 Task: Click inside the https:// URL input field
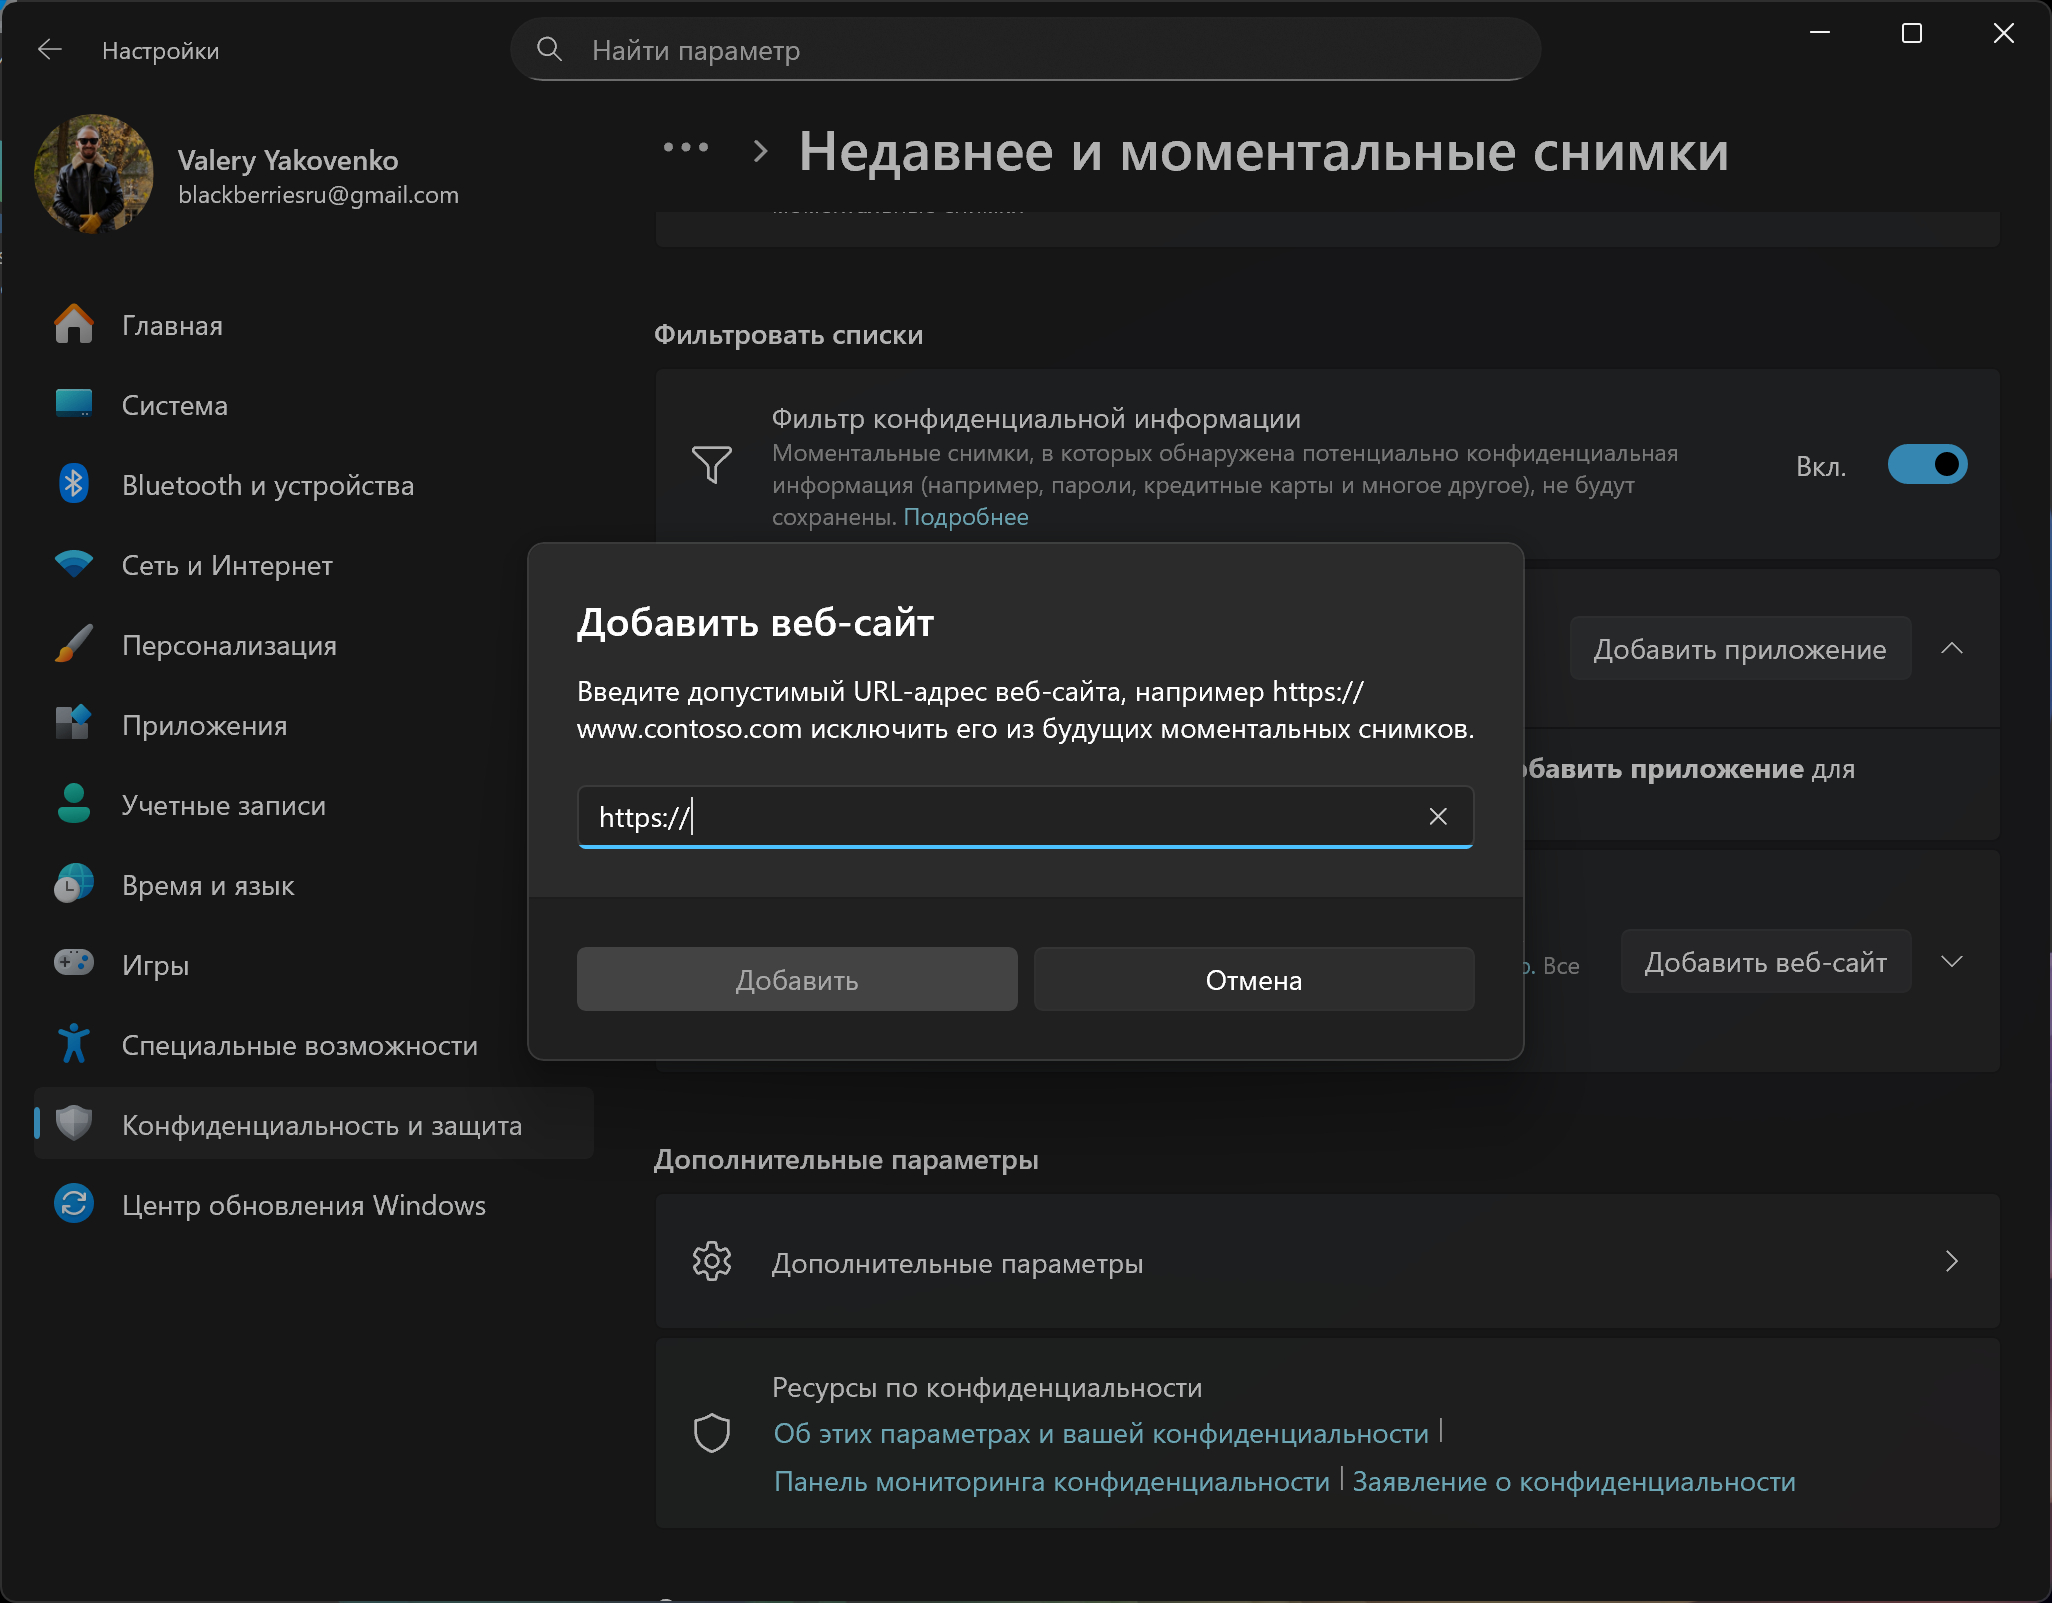[x=1000, y=817]
